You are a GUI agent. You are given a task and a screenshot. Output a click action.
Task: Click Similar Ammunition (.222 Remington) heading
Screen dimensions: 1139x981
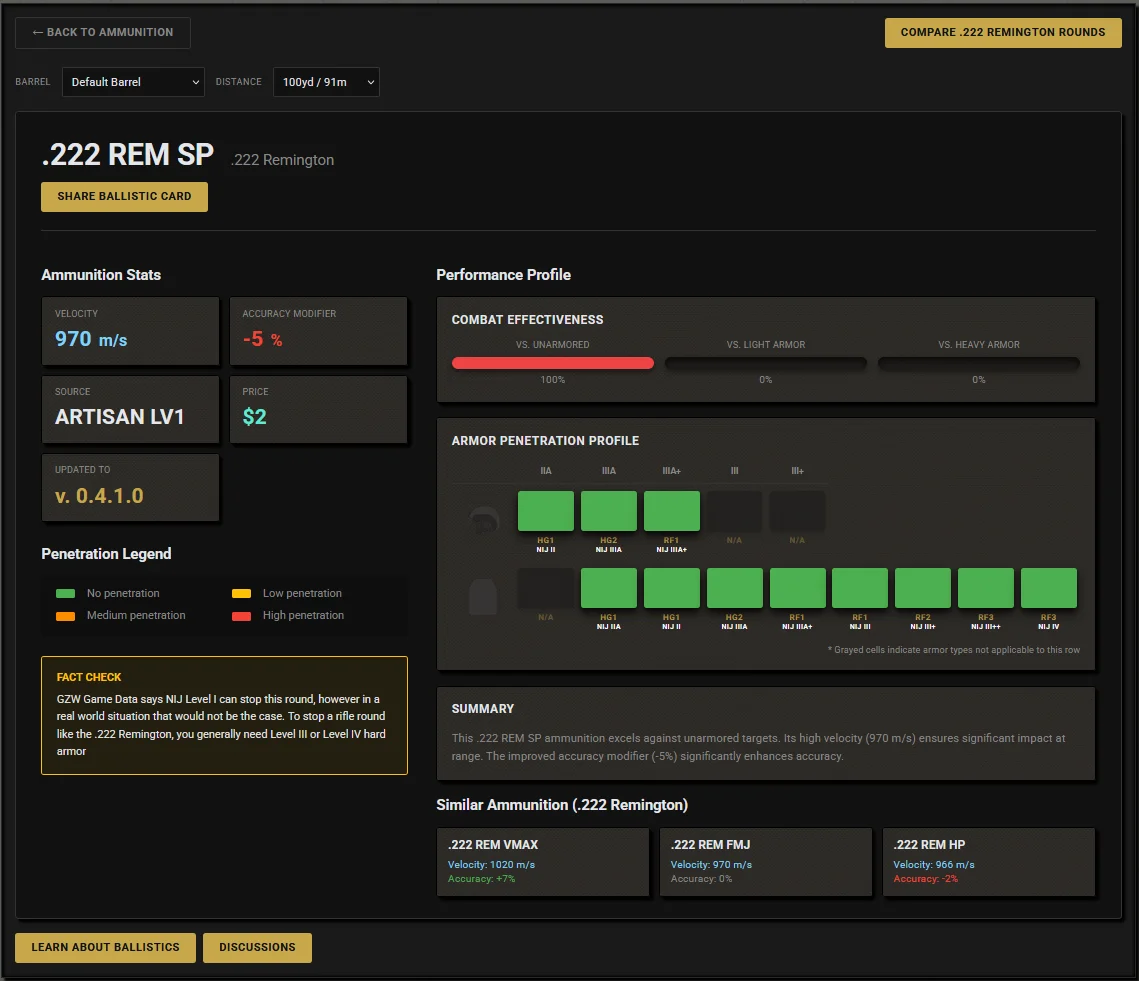point(562,805)
